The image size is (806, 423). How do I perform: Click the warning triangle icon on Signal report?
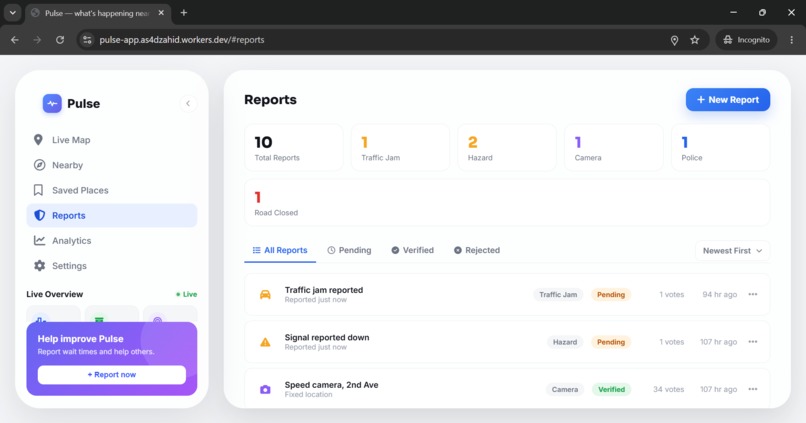(265, 342)
